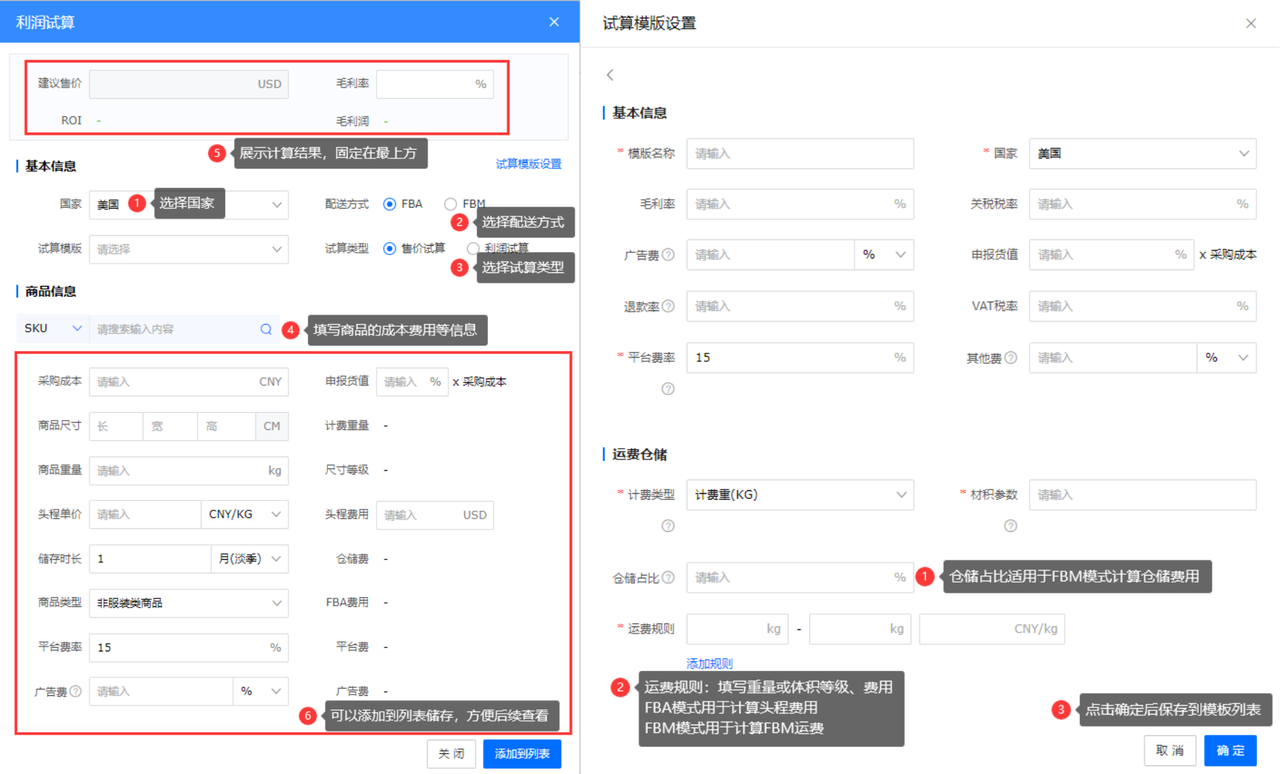The image size is (1280, 774).
Task: Click 毛利率 input in results area
Action: [435, 84]
